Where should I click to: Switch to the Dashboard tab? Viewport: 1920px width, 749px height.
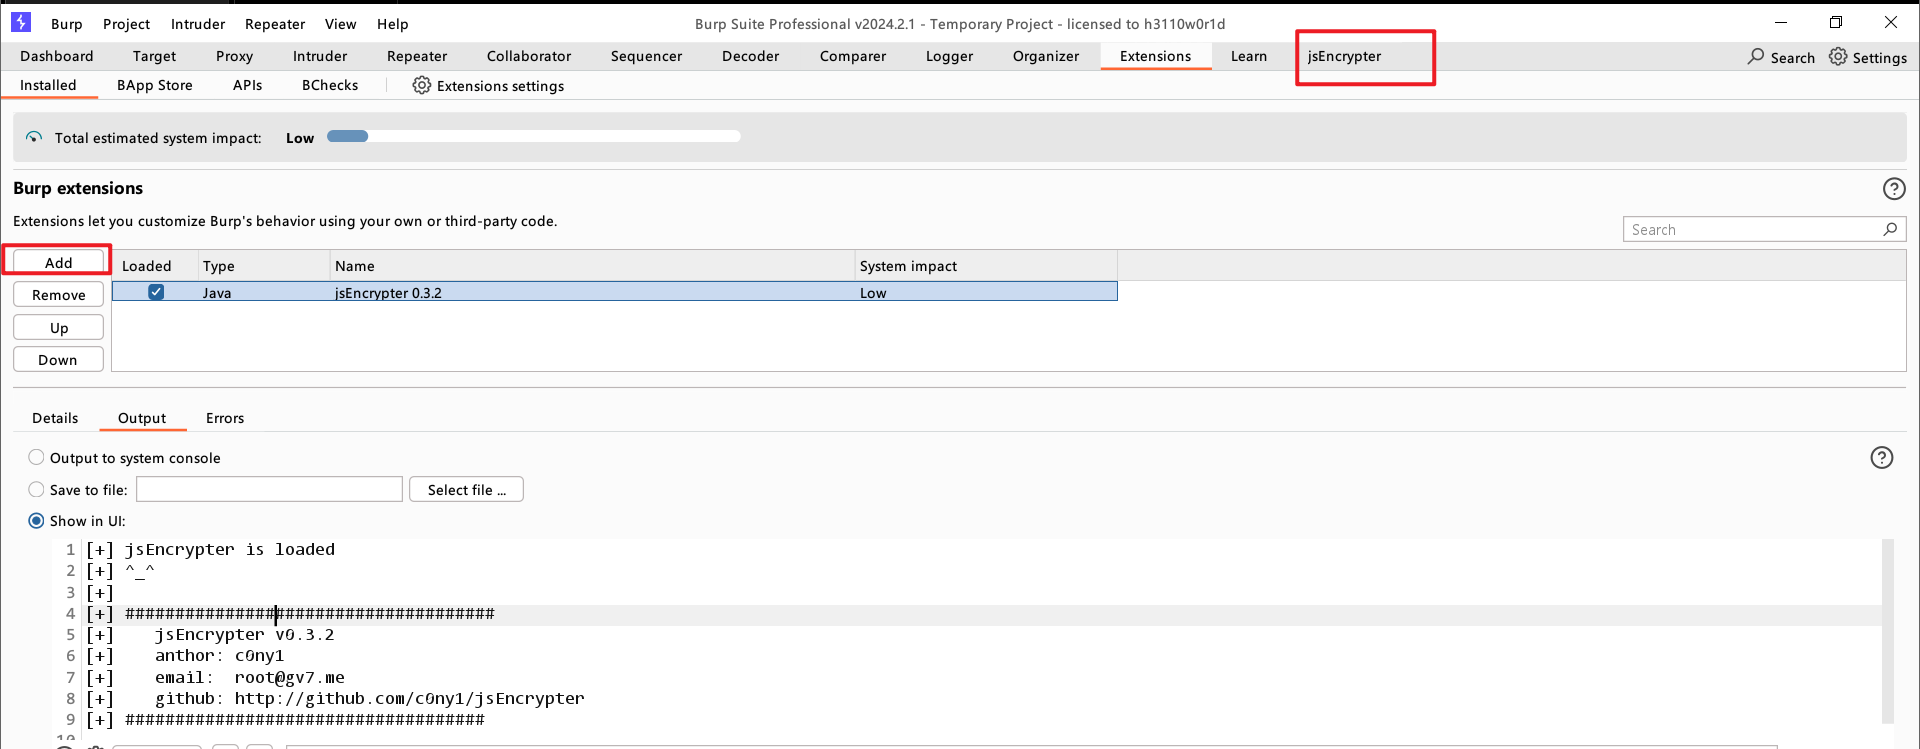pyautogui.click(x=57, y=56)
